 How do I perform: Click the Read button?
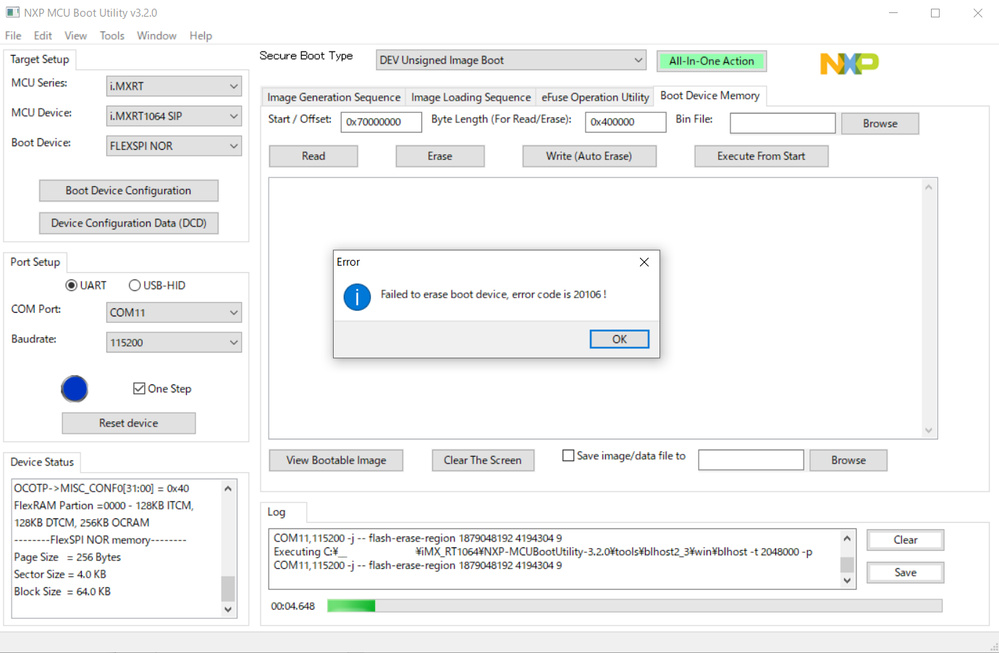click(x=313, y=156)
